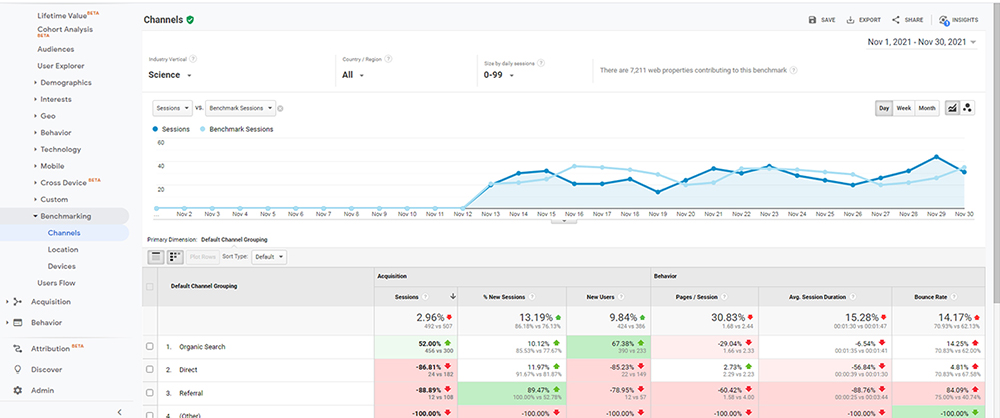The height and width of the screenshot is (418, 1000).
Task: Collapse the left sidebar with chevron
Action: click(x=119, y=412)
